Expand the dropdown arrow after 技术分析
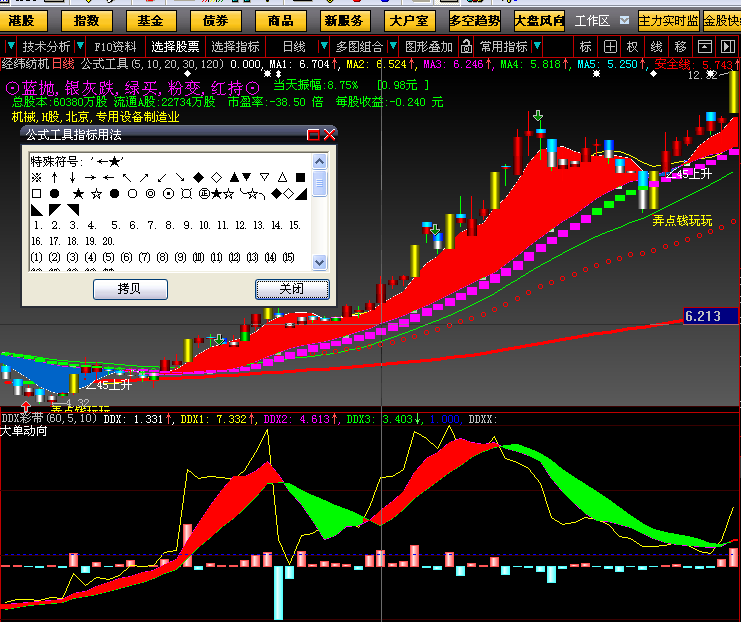741x622 pixels. pos(80,46)
